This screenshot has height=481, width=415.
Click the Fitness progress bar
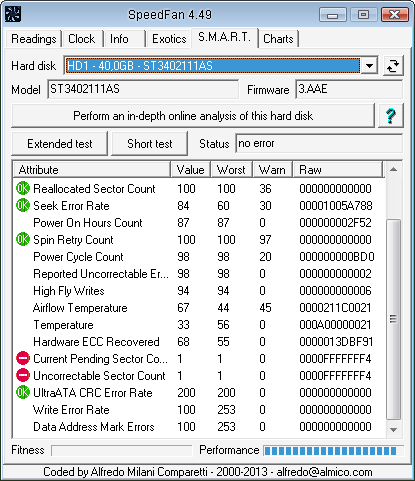122,451
